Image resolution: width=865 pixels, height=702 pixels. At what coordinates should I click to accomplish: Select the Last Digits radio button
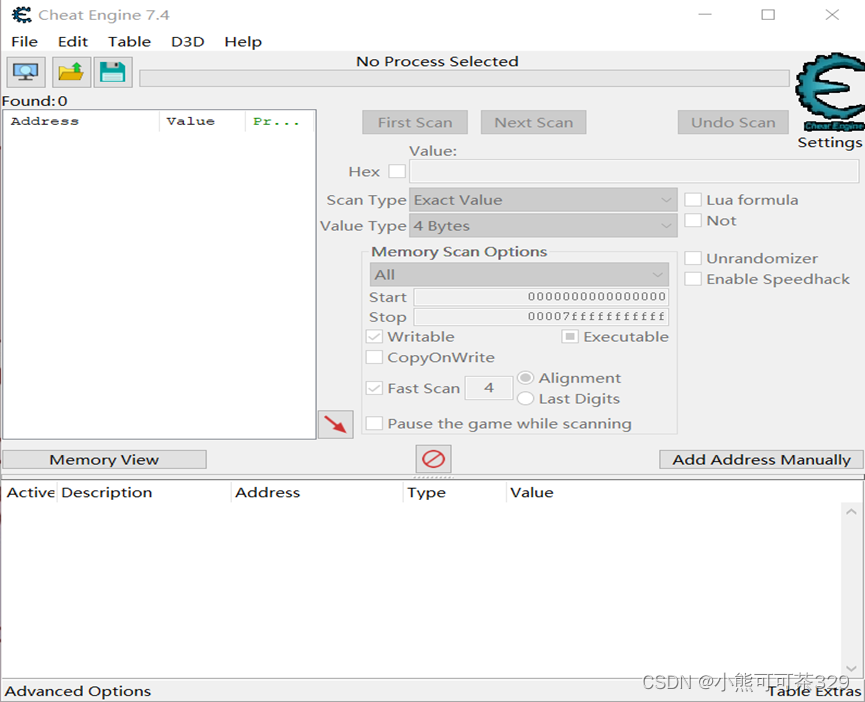coord(525,398)
